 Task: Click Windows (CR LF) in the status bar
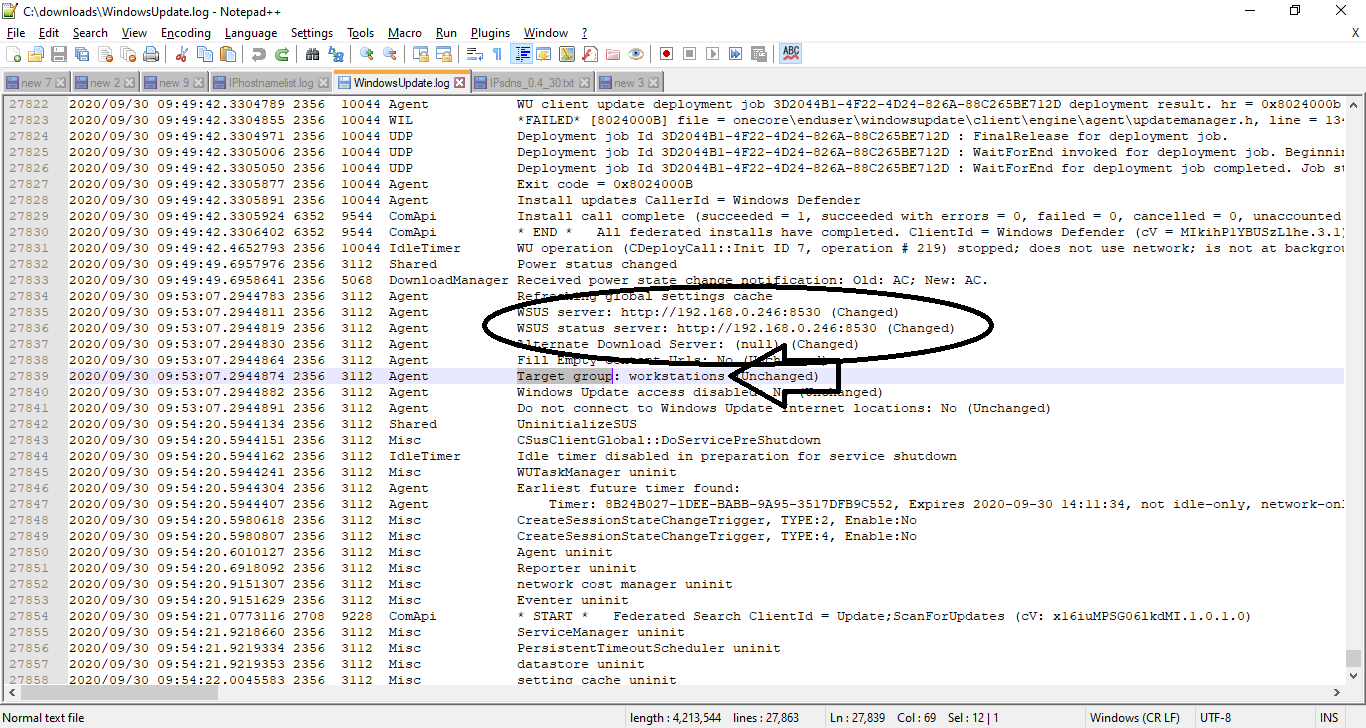pos(1134,718)
